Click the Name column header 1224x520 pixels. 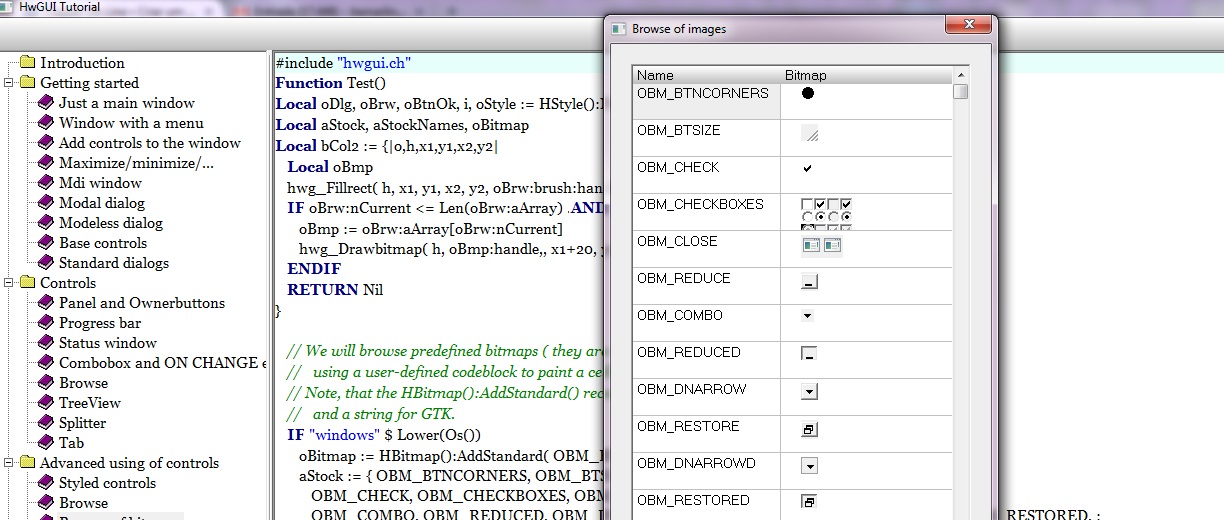tap(656, 75)
